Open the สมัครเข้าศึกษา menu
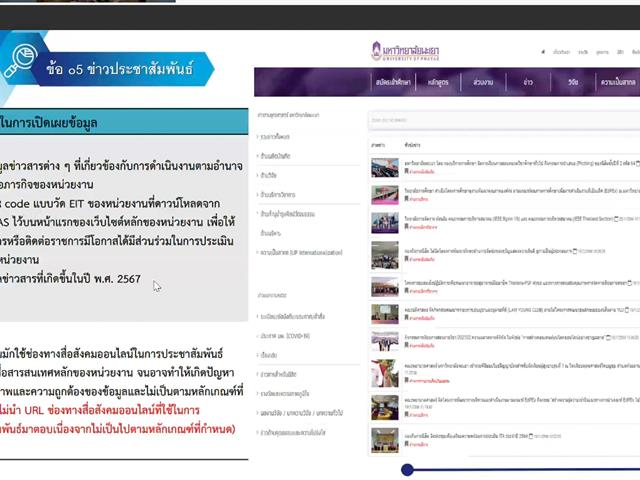Image resolution: width=640 pixels, height=480 pixels. [393, 82]
